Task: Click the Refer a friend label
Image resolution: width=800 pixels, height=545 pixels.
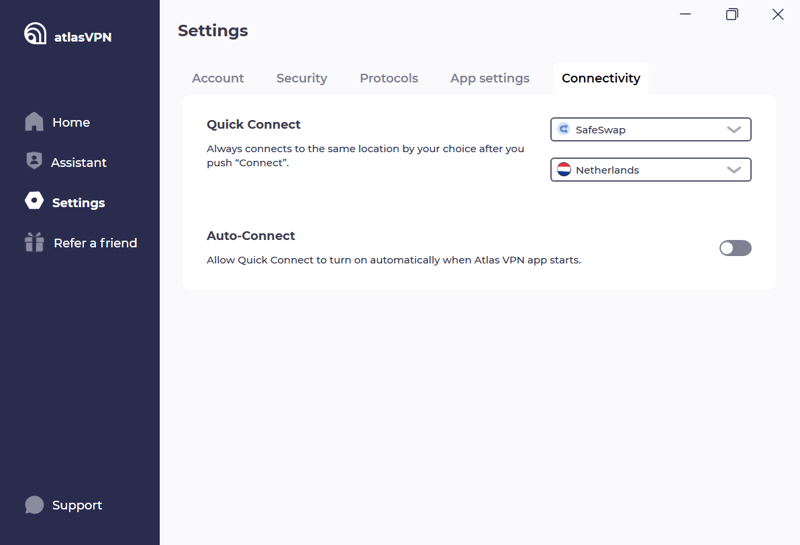Action: pyautogui.click(x=95, y=243)
